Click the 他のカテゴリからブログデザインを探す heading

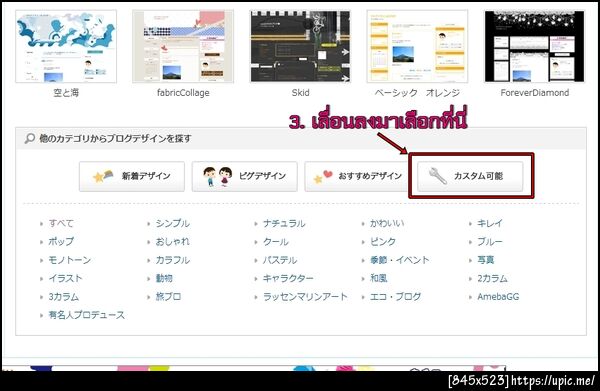[115, 138]
